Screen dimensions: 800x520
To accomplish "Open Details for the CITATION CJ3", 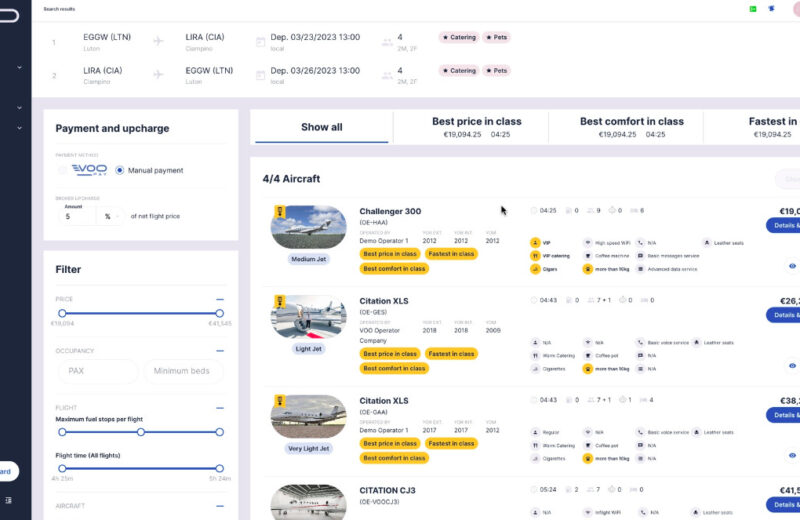I will click(783, 505).
